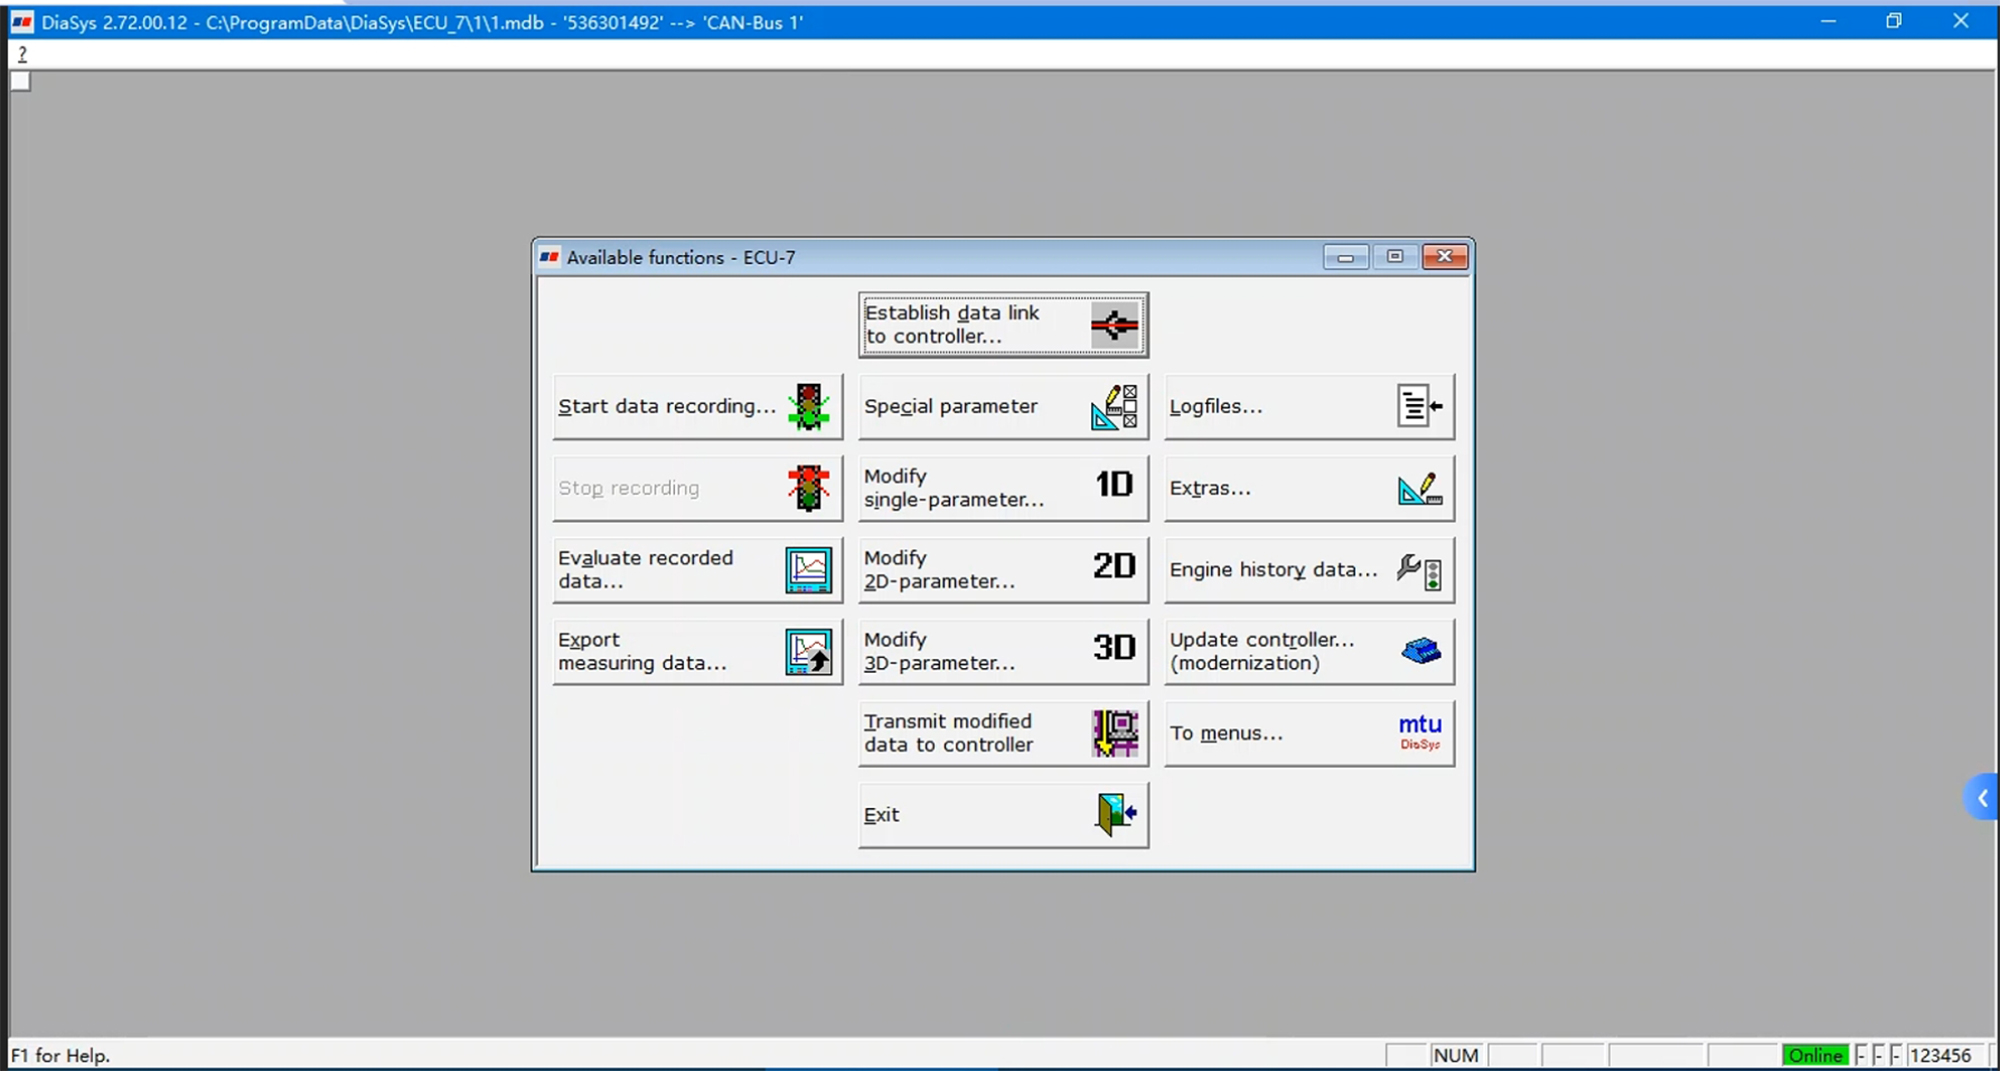
Task: Click the Exit button label
Action: coord(882,814)
